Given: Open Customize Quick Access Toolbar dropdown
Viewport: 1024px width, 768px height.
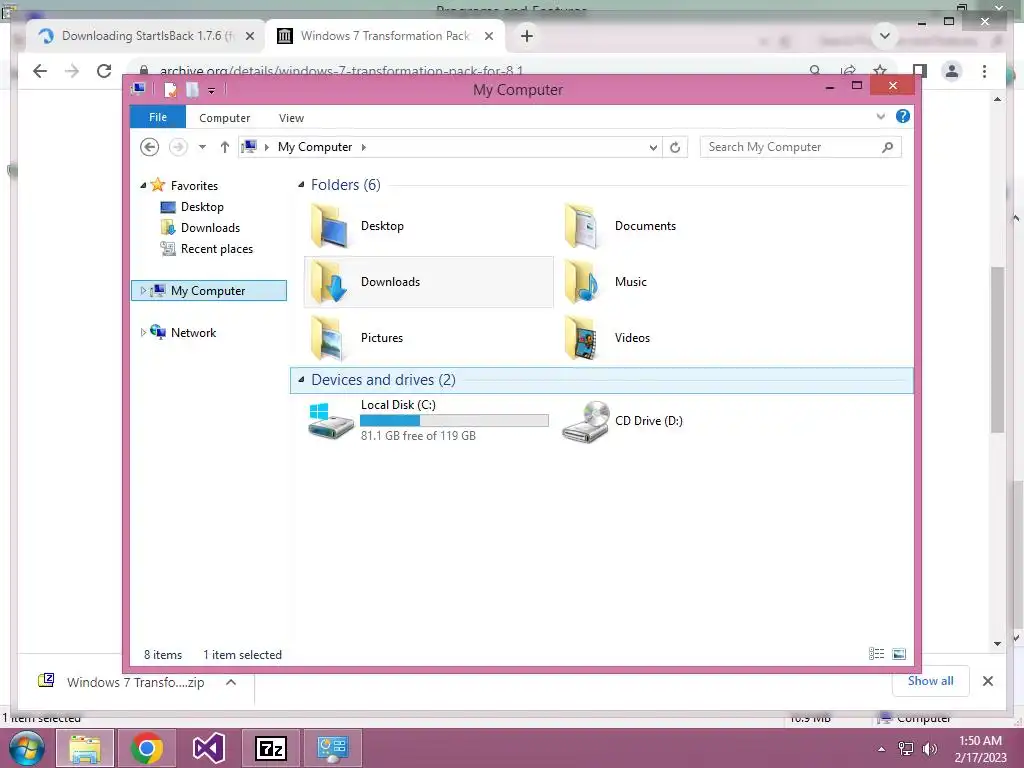Looking at the screenshot, I should 212,91.
